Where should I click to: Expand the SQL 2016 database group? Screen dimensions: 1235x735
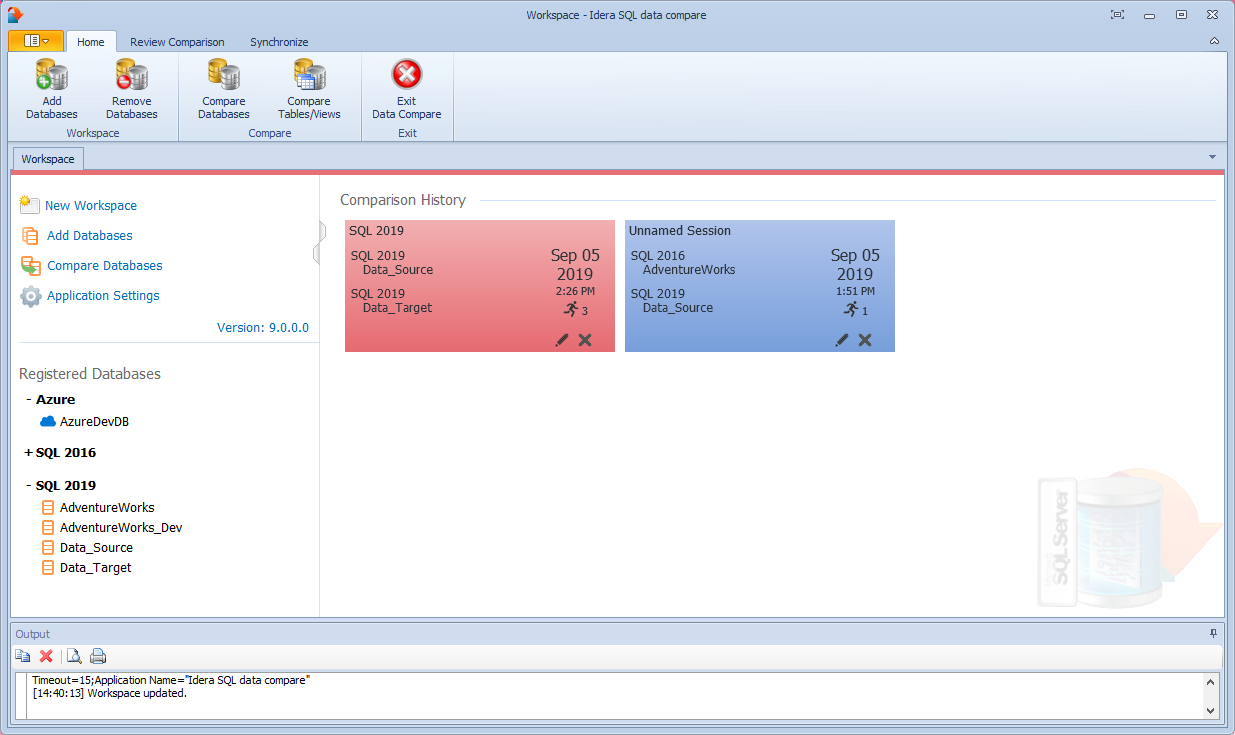(x=29, y=452)
